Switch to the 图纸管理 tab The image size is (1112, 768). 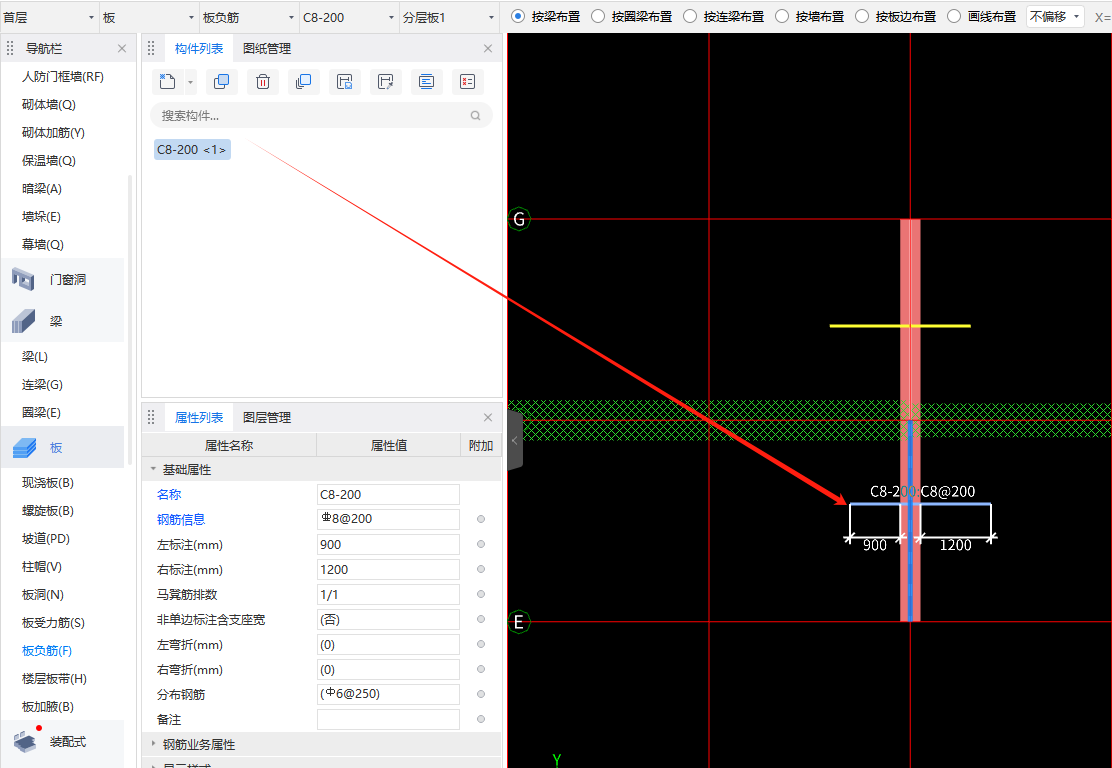coord(267,48)
